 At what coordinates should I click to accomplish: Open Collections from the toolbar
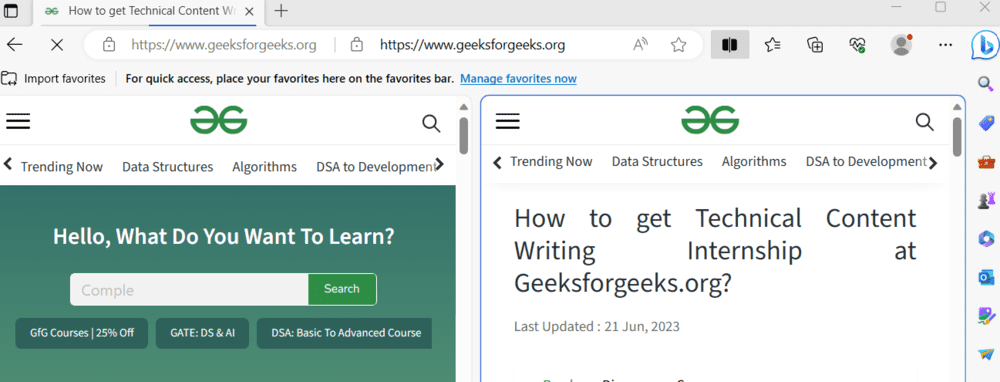tap(815, 45)
